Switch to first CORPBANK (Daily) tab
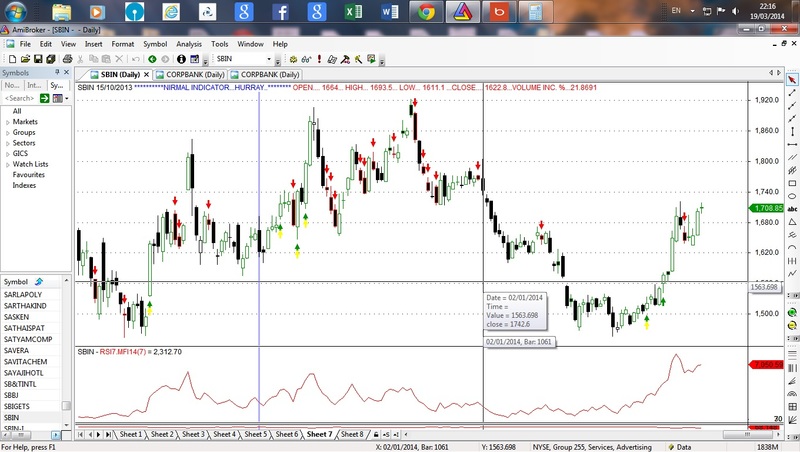This screenshot has height=452, width=800. click(190, 74)
